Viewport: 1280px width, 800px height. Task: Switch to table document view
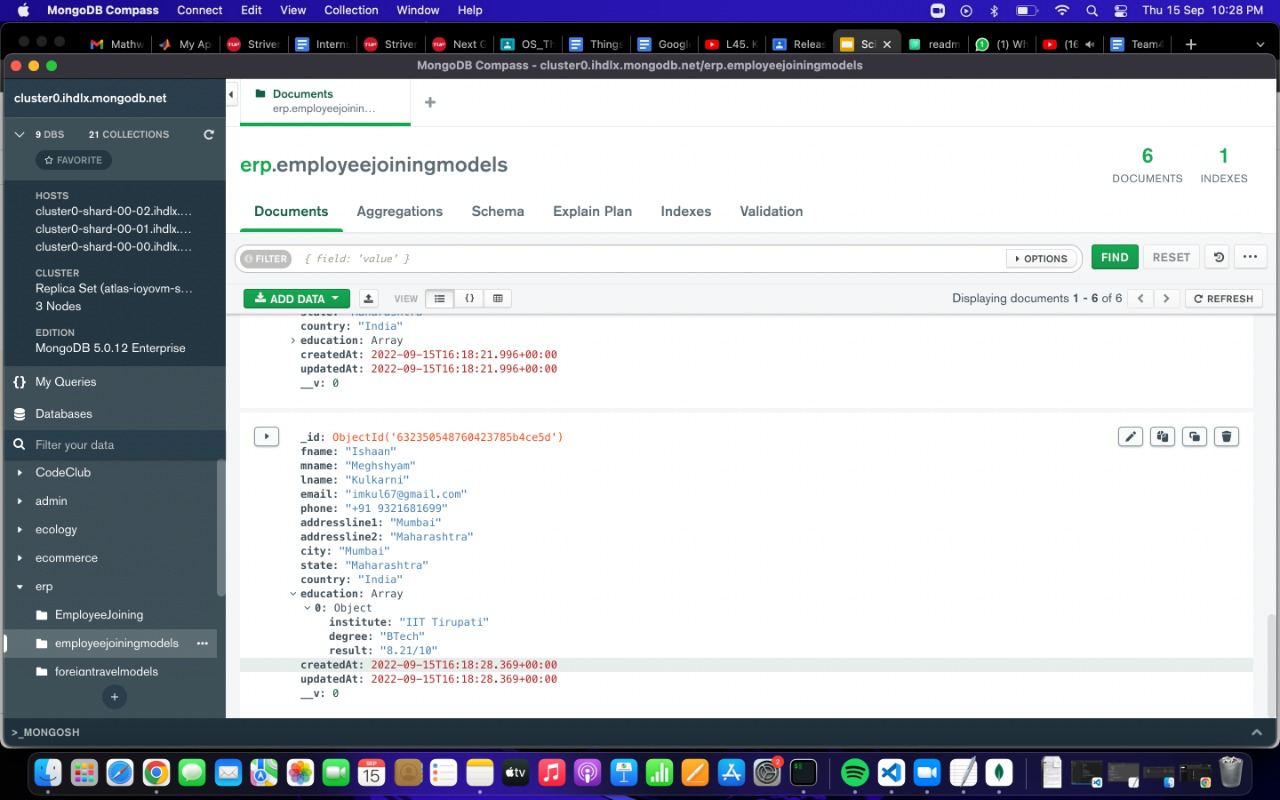tap(497, 298)
